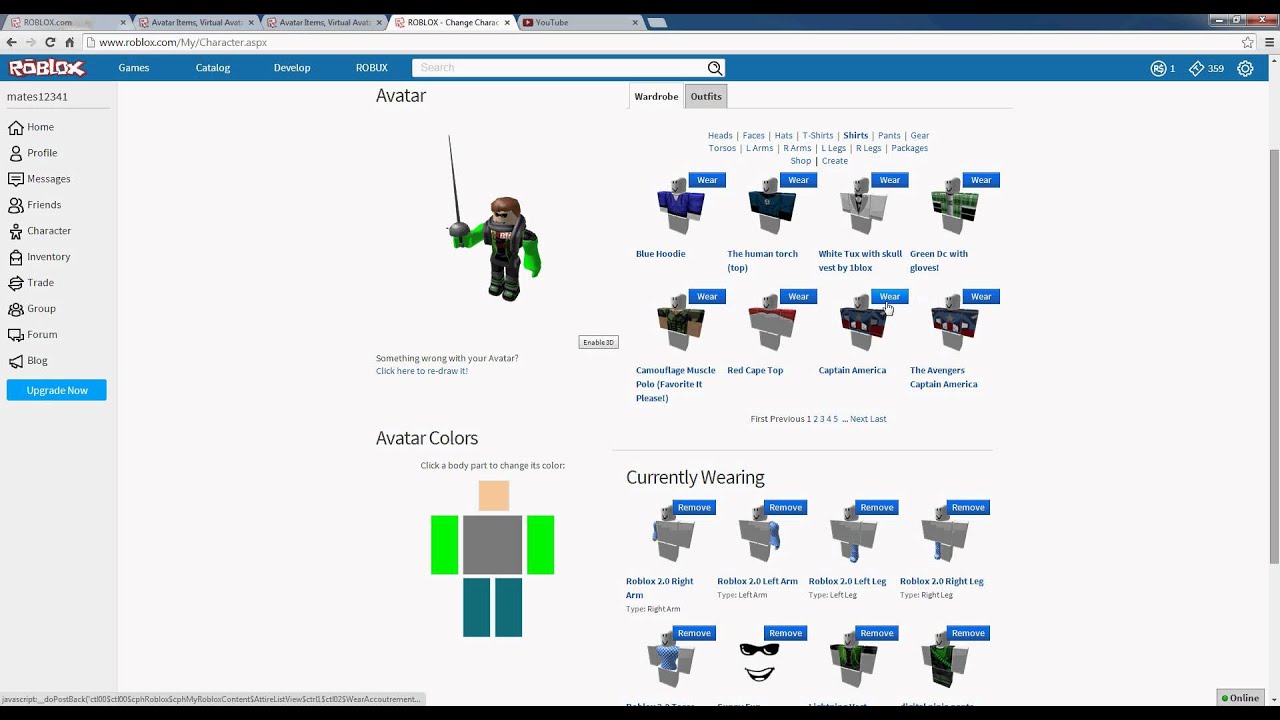Open the Blog sidebar icon
The image size is (1280, 720).
(x=15, y=361)
